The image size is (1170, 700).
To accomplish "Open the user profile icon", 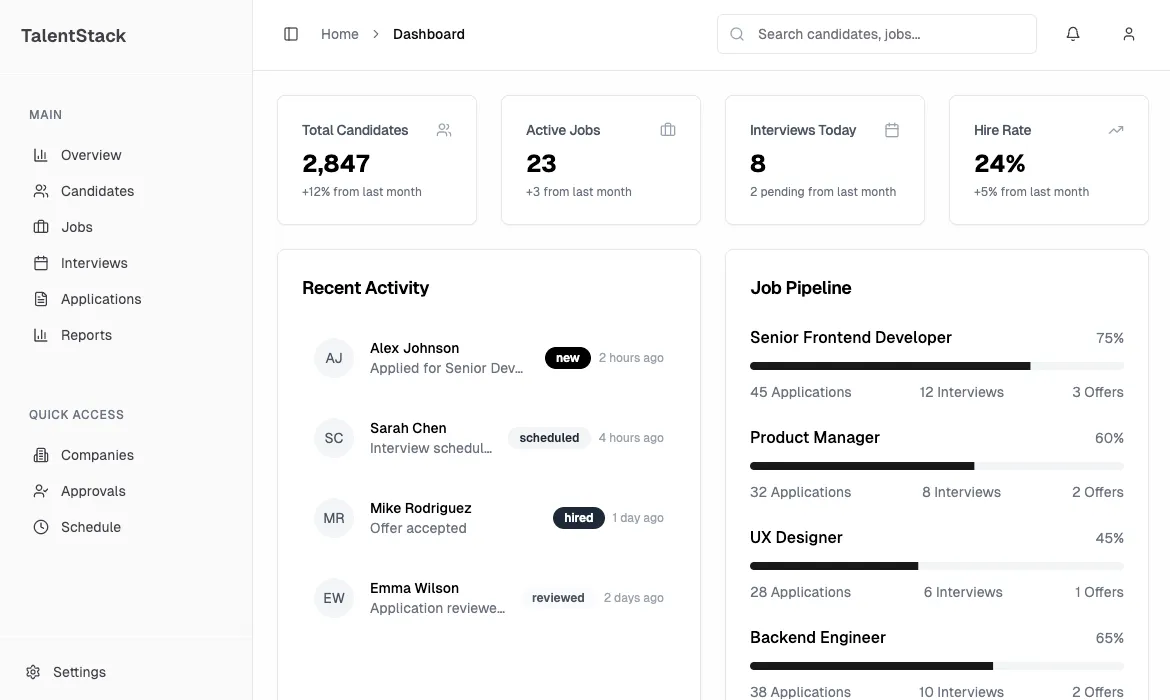I will 1128,33.
